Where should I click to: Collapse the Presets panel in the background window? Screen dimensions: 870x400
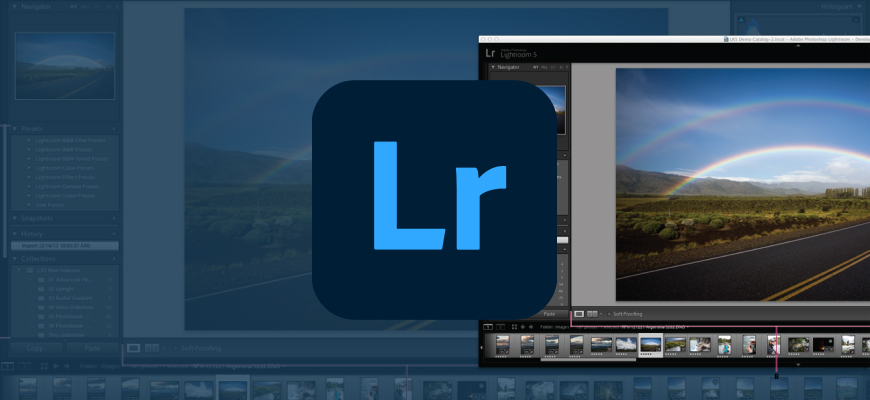15,129
